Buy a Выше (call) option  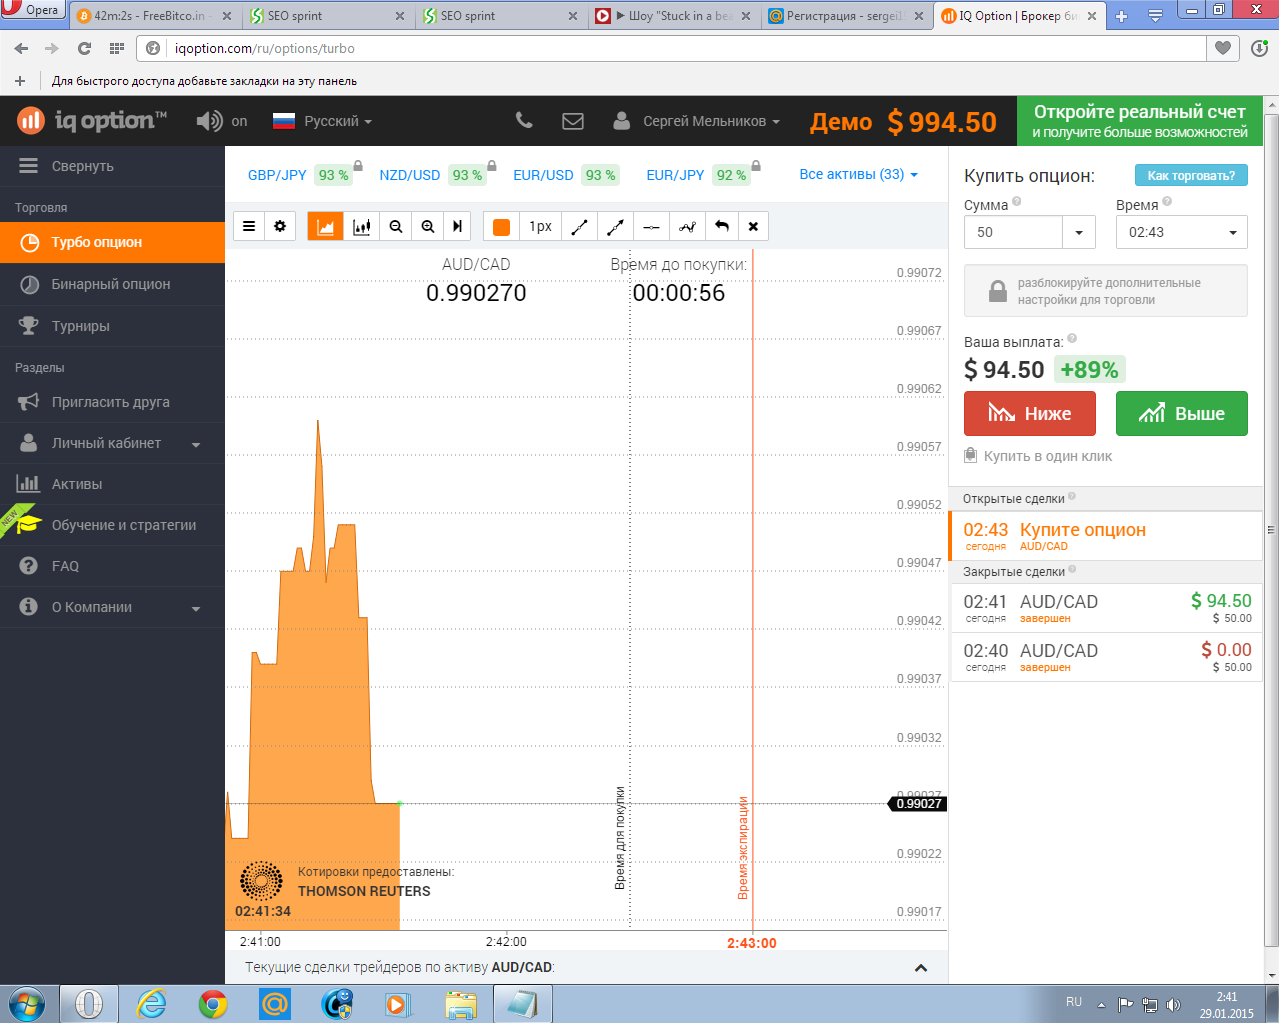click(1182, 413)
